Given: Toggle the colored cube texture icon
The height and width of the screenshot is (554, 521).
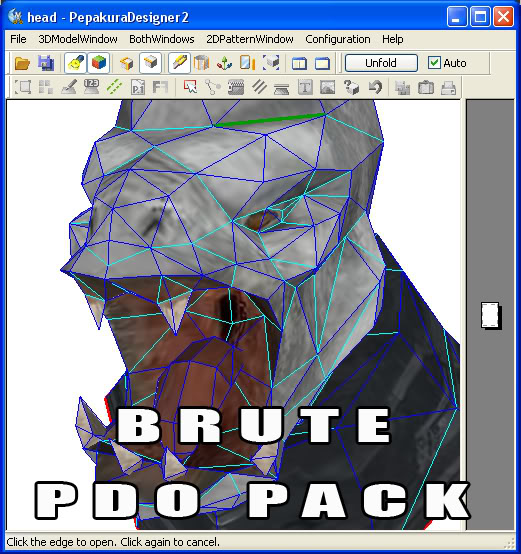Looking at the screenshot, I should click(x=99, y=63).
